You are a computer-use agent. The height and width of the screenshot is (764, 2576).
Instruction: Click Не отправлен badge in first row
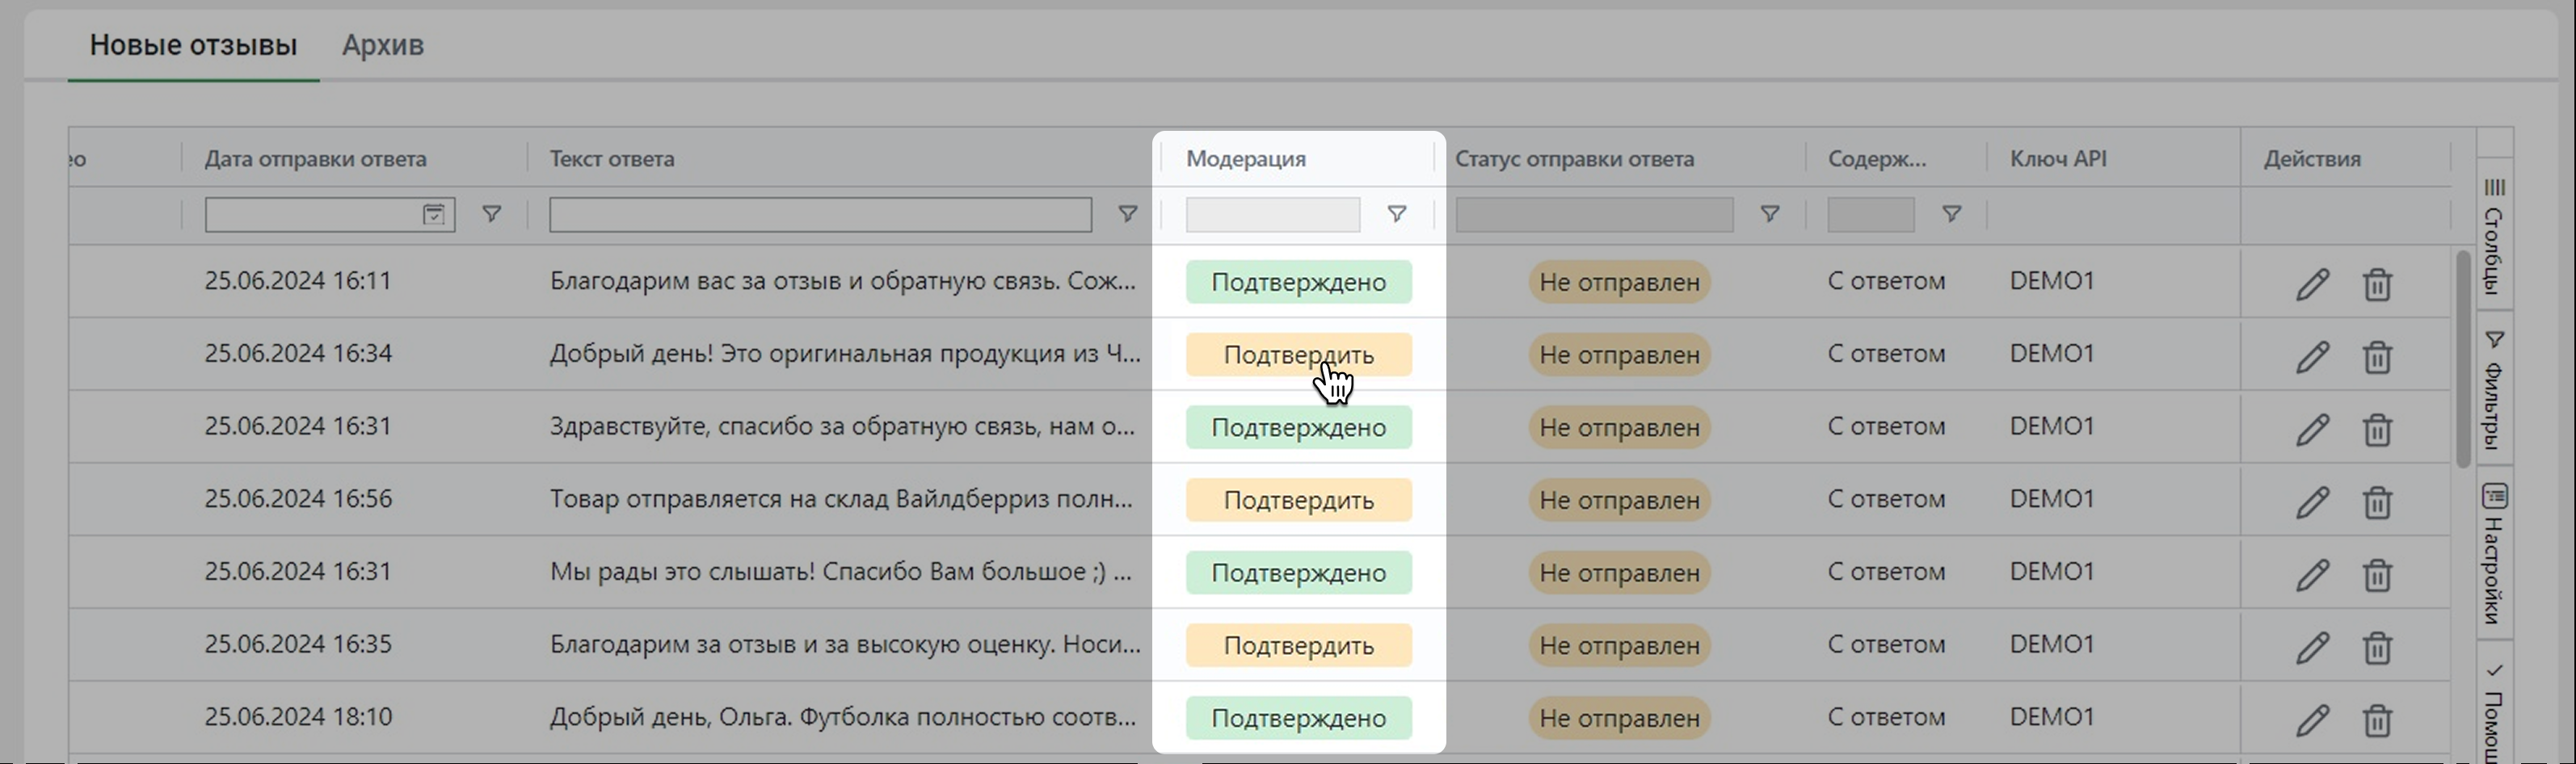pos(1619,282)
